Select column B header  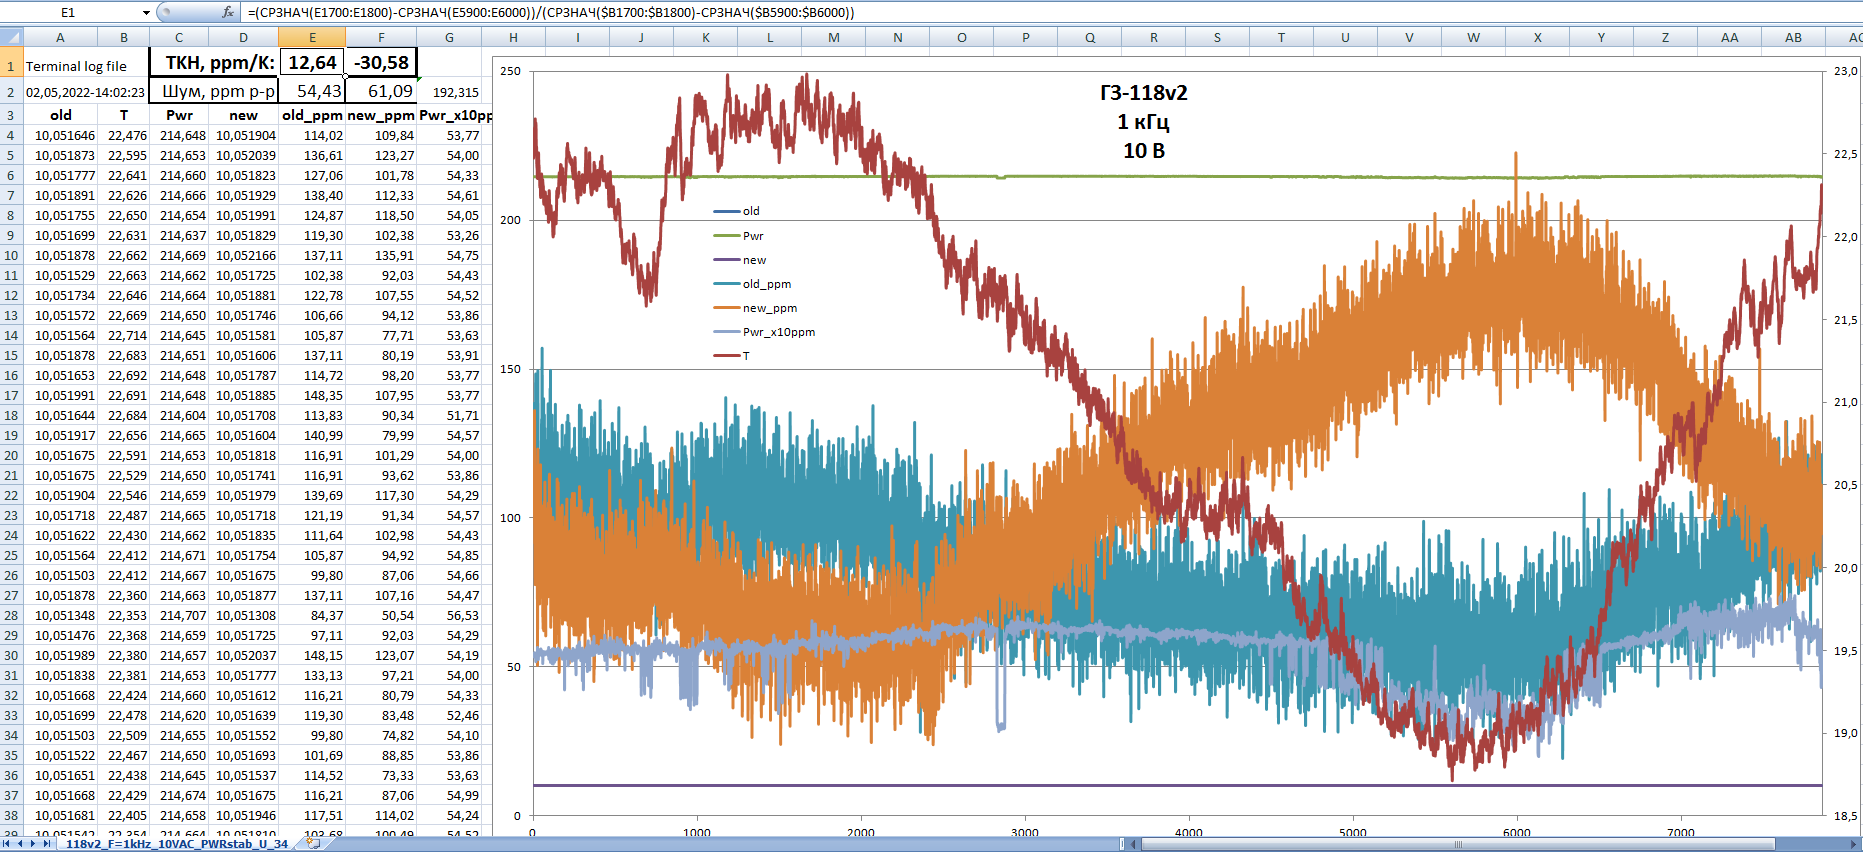pos(123,37)
